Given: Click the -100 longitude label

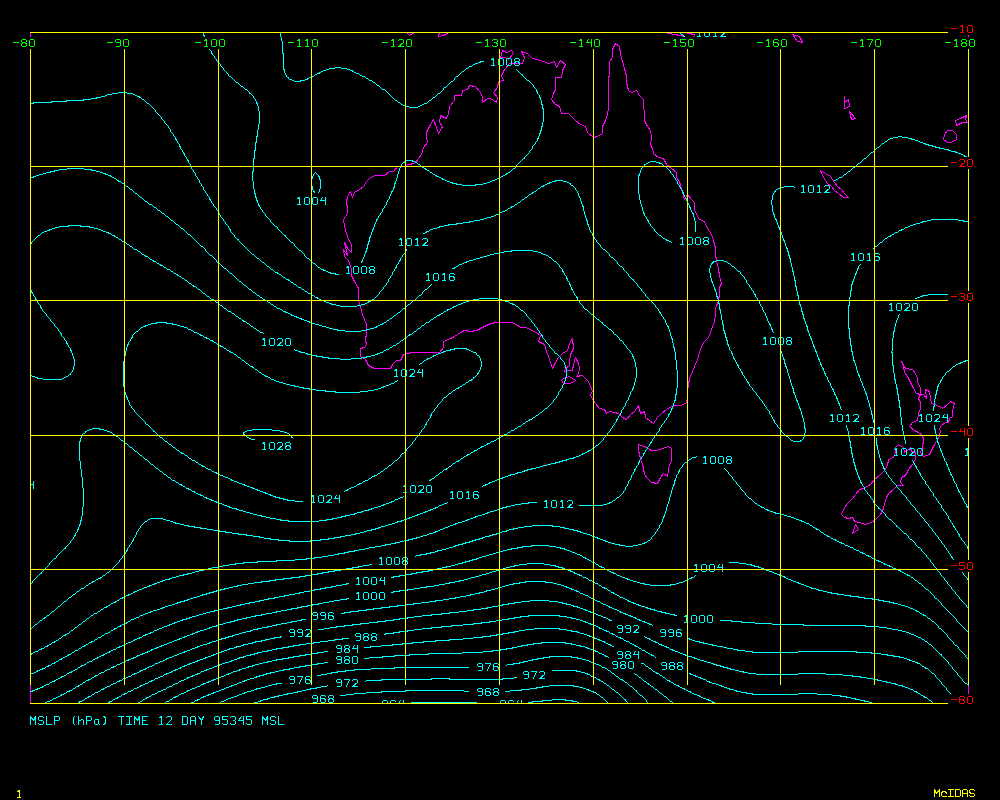Looking at the screenshot, I should (x=210, y=43).
